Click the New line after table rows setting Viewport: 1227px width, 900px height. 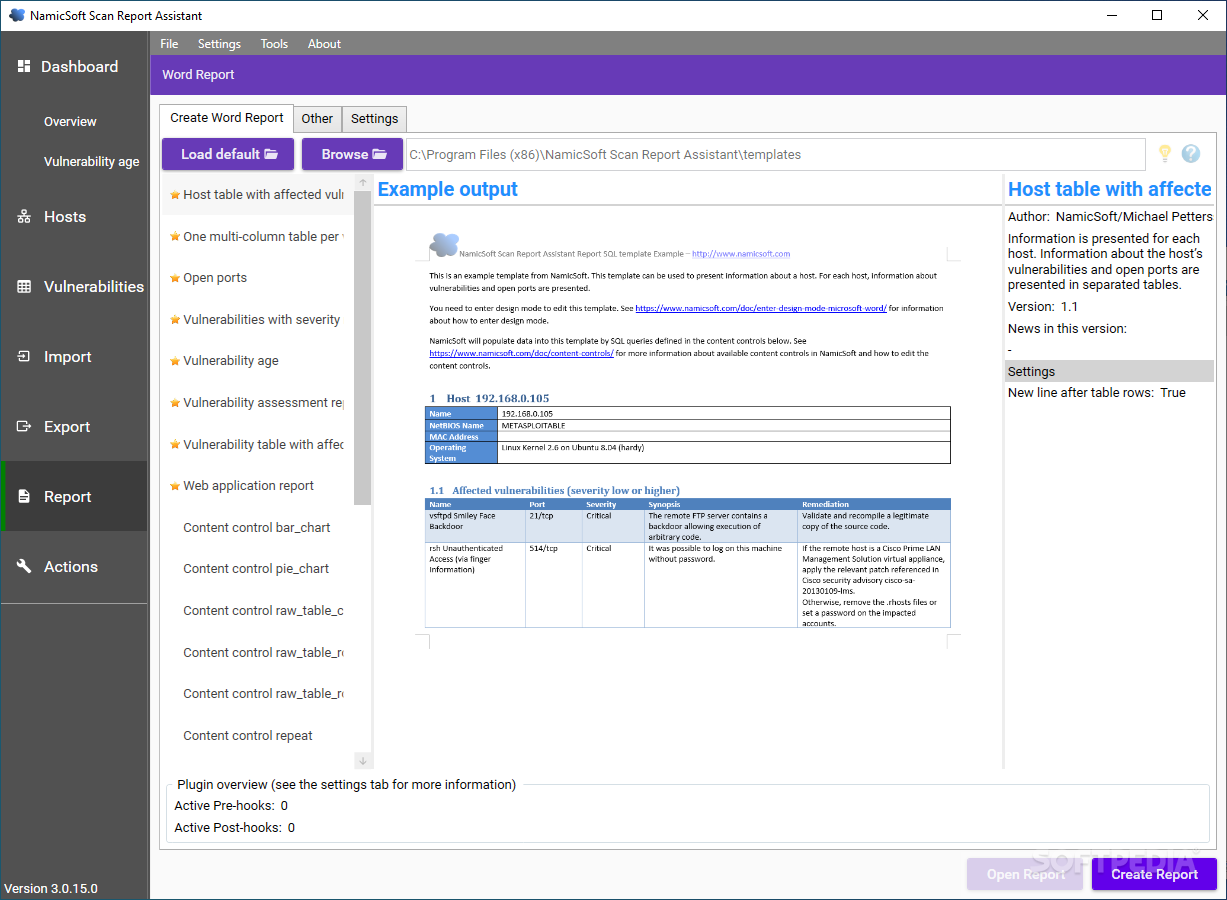point(1097,392)
